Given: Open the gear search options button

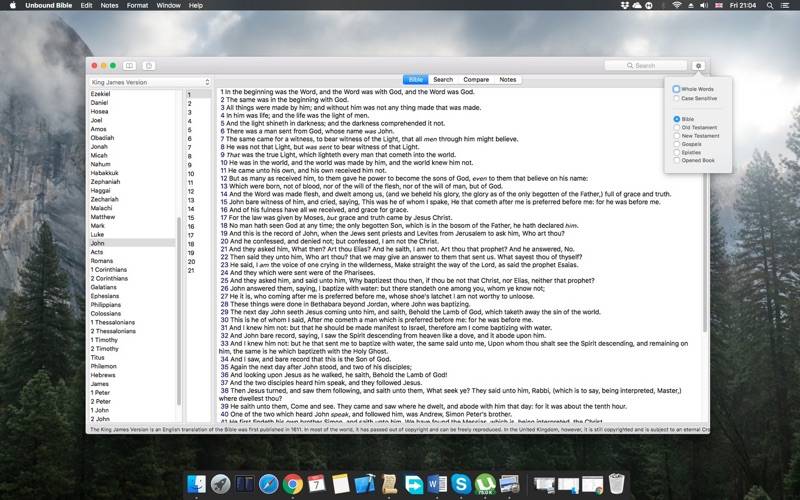Looking at the screenshot, I should (698, 66).
